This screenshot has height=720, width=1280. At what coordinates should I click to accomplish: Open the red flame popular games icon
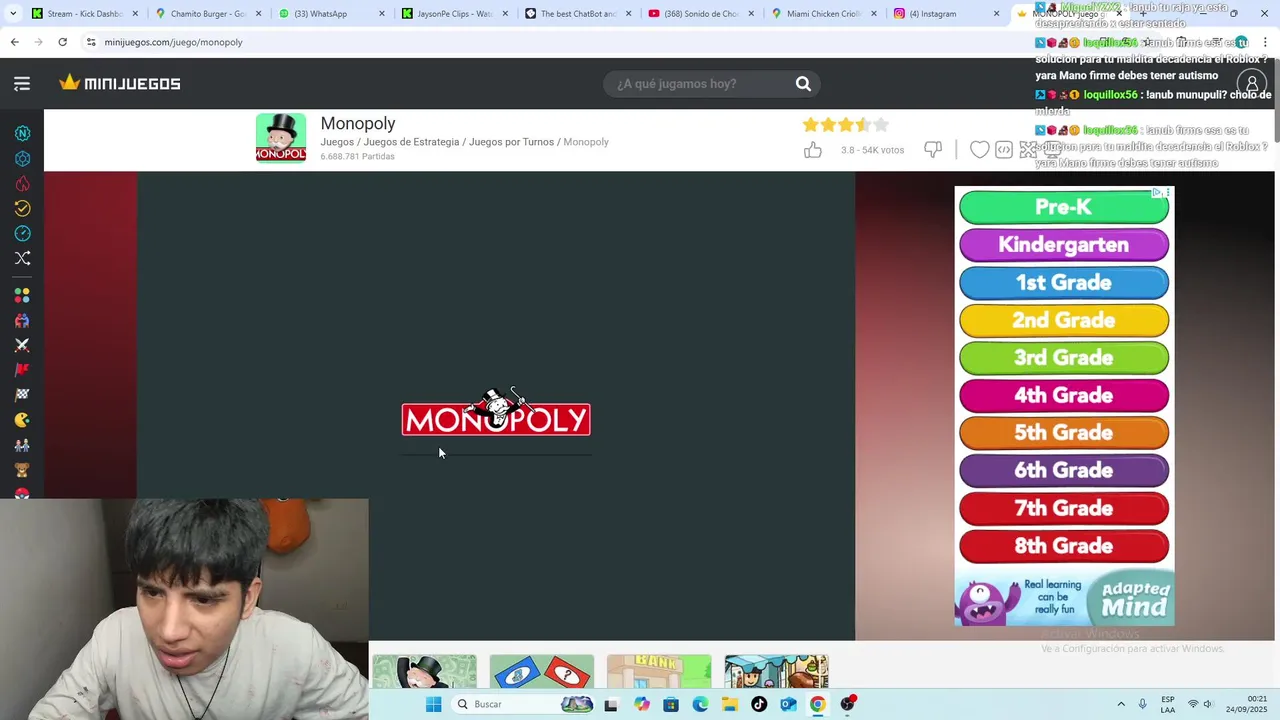coord(22,183)
